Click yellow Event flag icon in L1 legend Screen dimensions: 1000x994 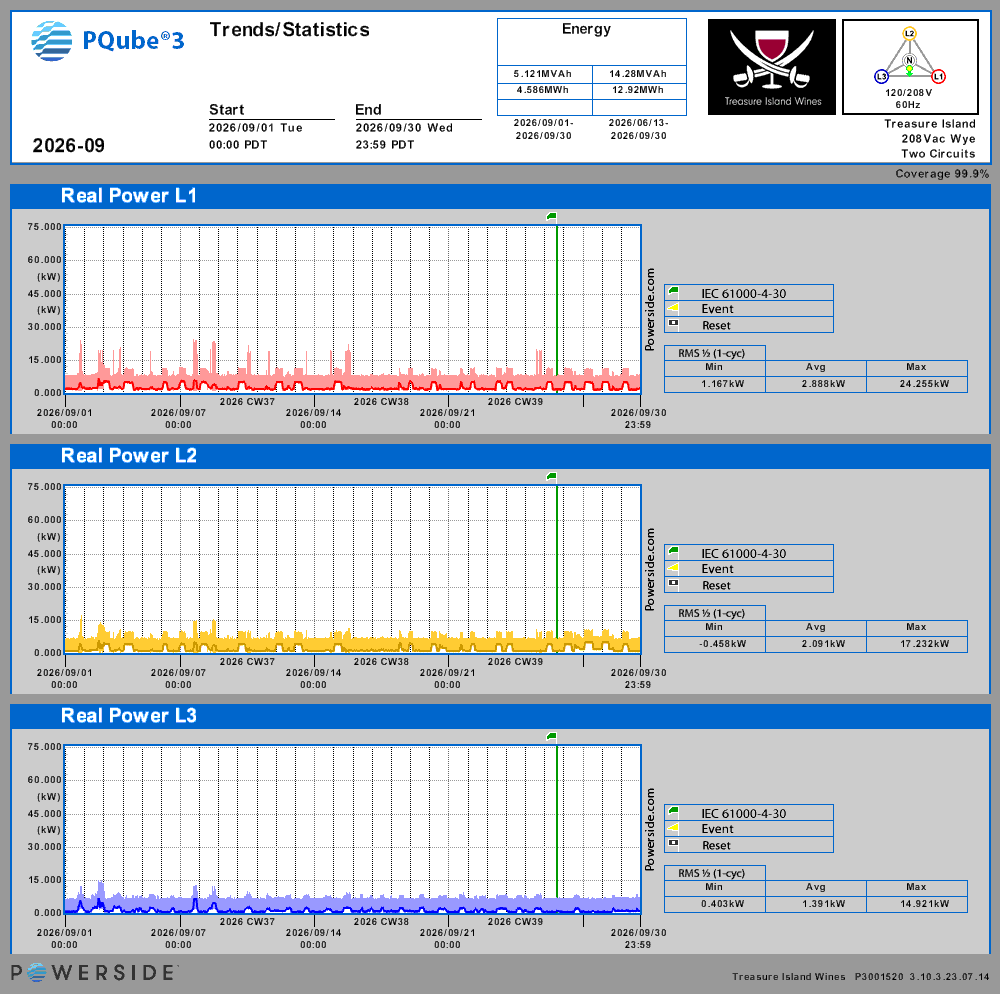[673, 308]
